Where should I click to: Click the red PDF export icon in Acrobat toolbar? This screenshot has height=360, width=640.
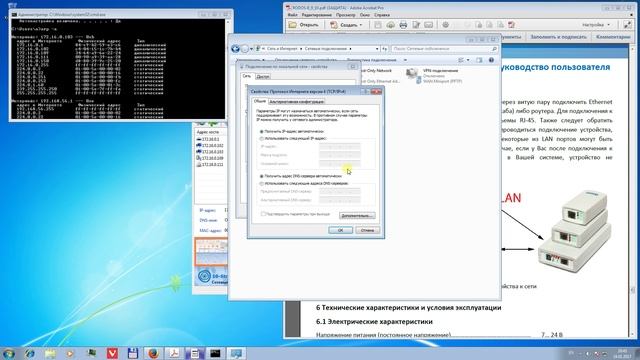coord(511,25)
